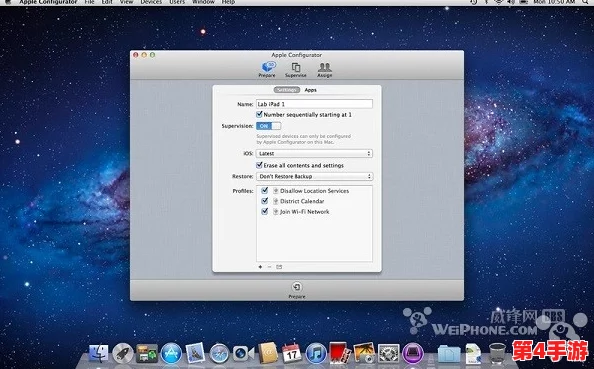The width and height of the screenshot is (594, 369).
Task: Open the Window menu
Action: pyautogui.click(x=203, y=2)
